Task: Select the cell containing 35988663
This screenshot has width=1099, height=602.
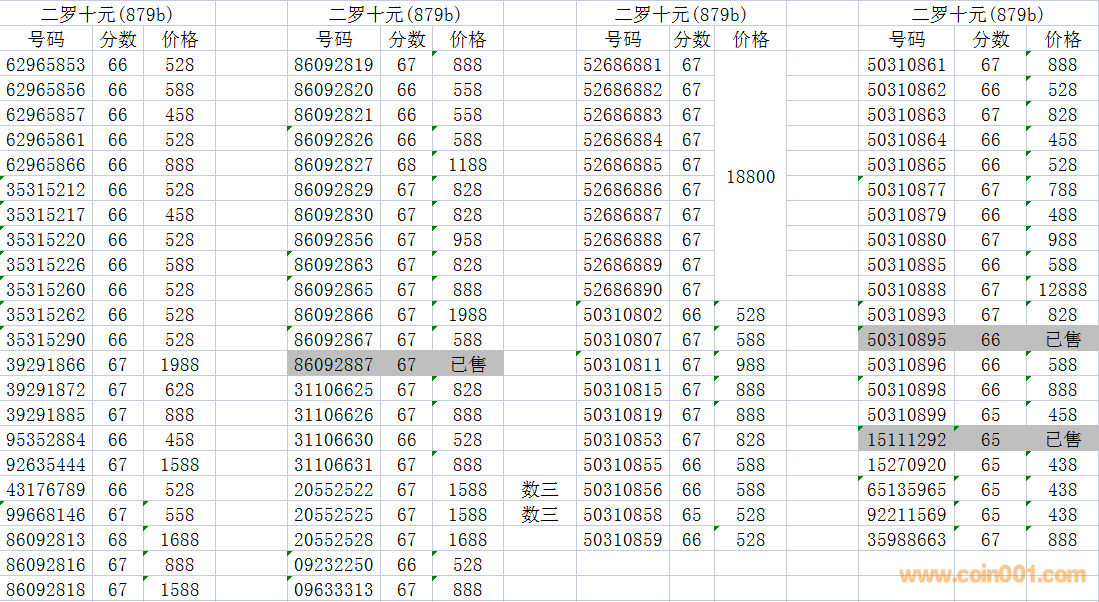Action: click(x=906, y=539)
